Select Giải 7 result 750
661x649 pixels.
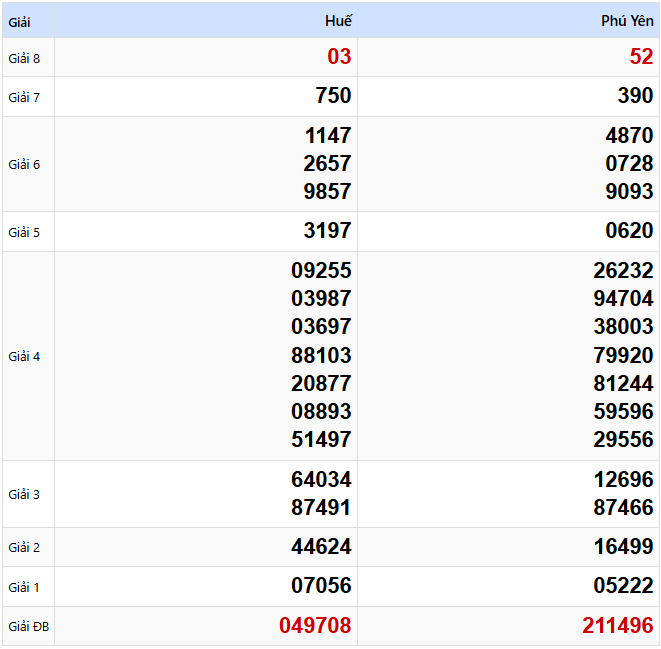click(333, 96)
